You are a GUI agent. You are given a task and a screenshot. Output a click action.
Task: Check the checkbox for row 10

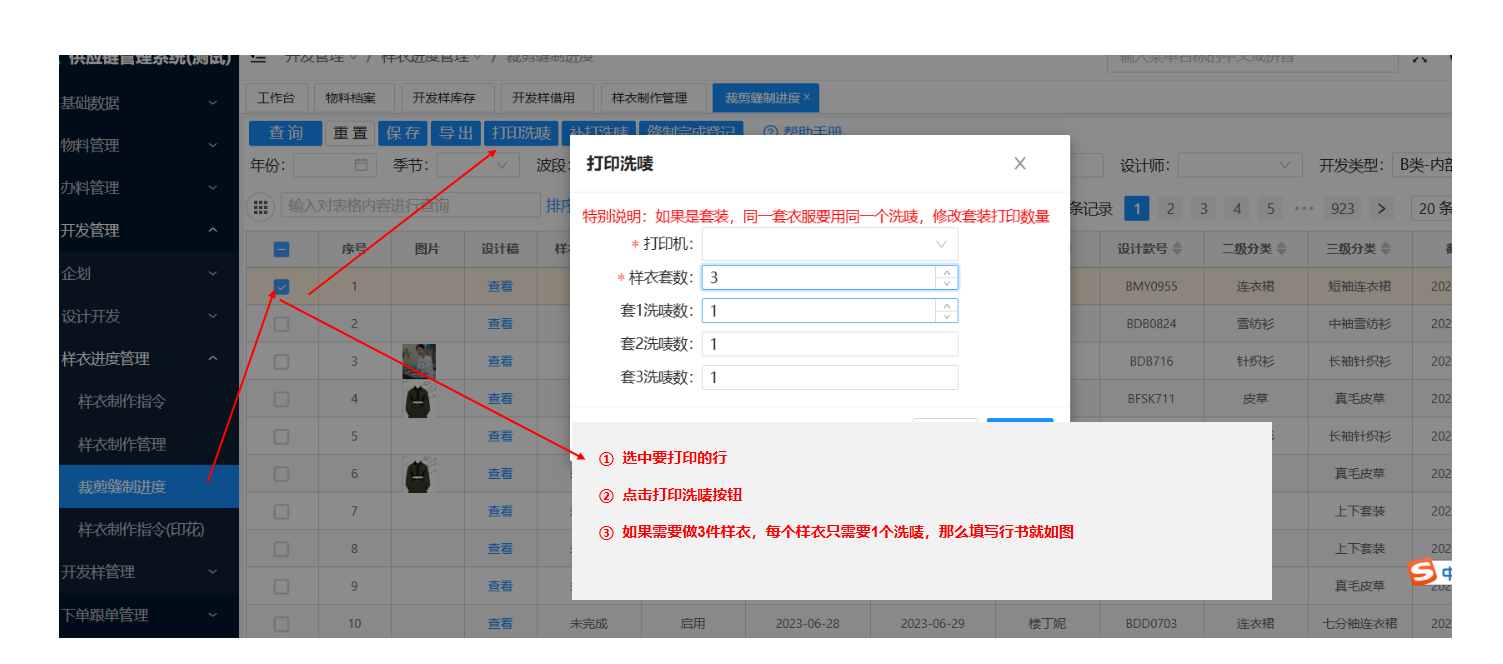(282, 624)
